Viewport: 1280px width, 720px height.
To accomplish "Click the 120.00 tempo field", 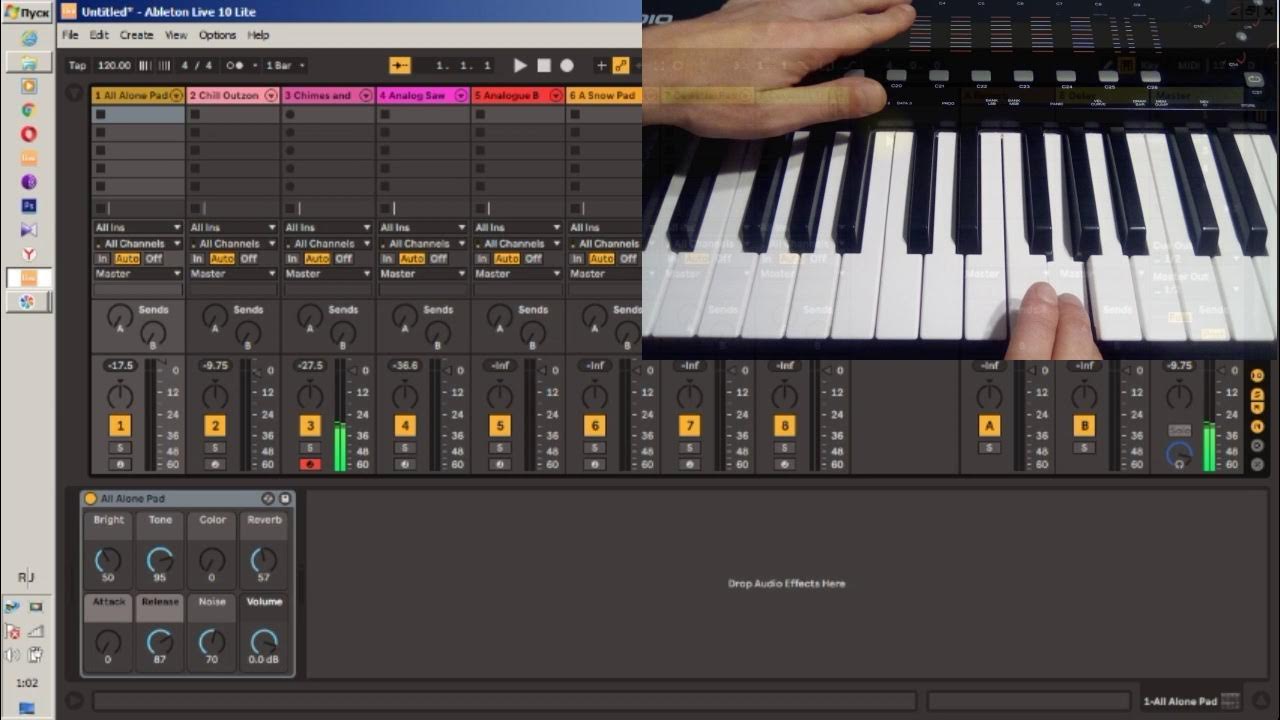I will (114, 65).
